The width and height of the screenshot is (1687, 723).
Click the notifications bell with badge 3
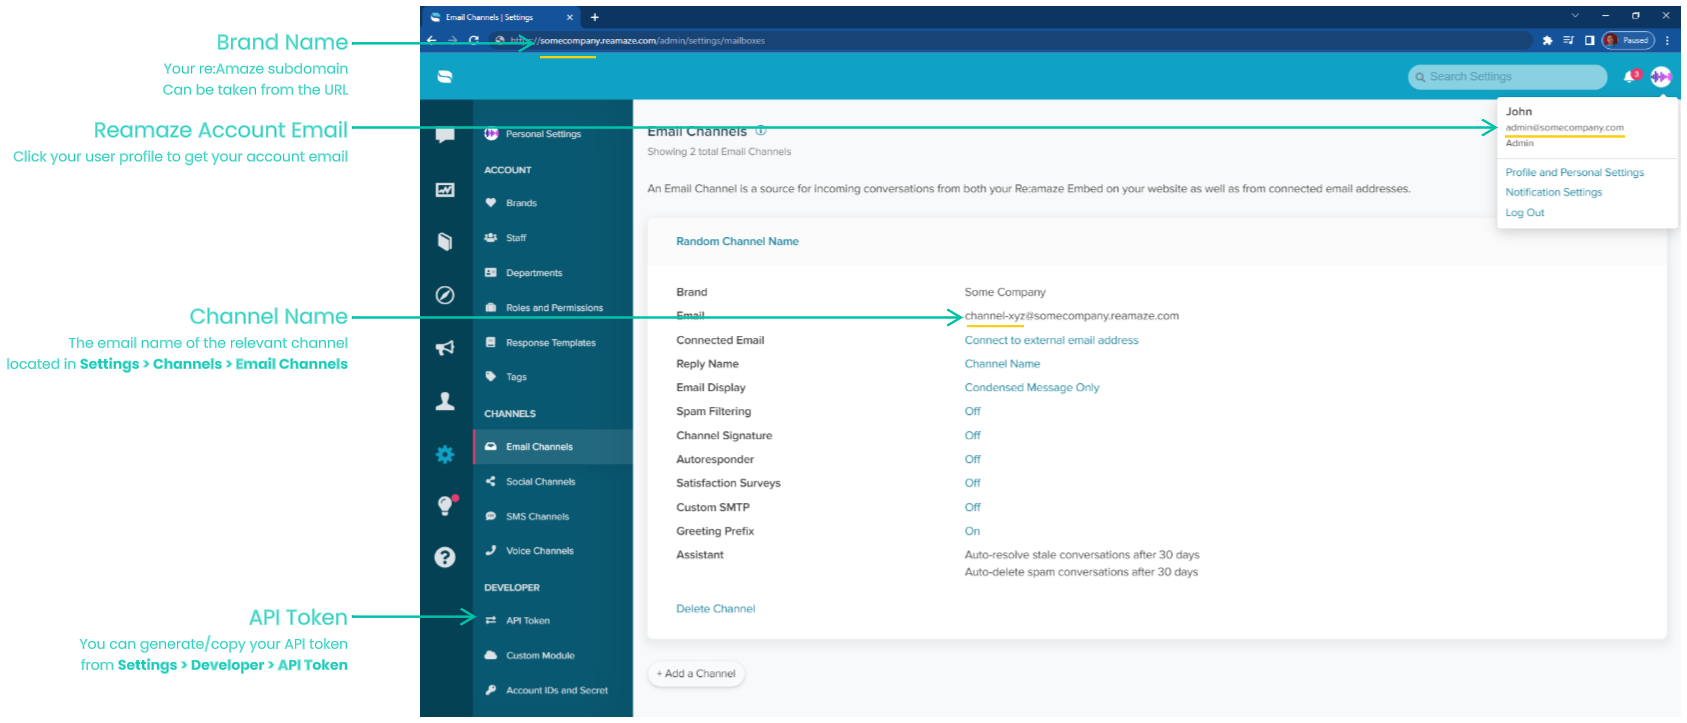point(1632,76)
